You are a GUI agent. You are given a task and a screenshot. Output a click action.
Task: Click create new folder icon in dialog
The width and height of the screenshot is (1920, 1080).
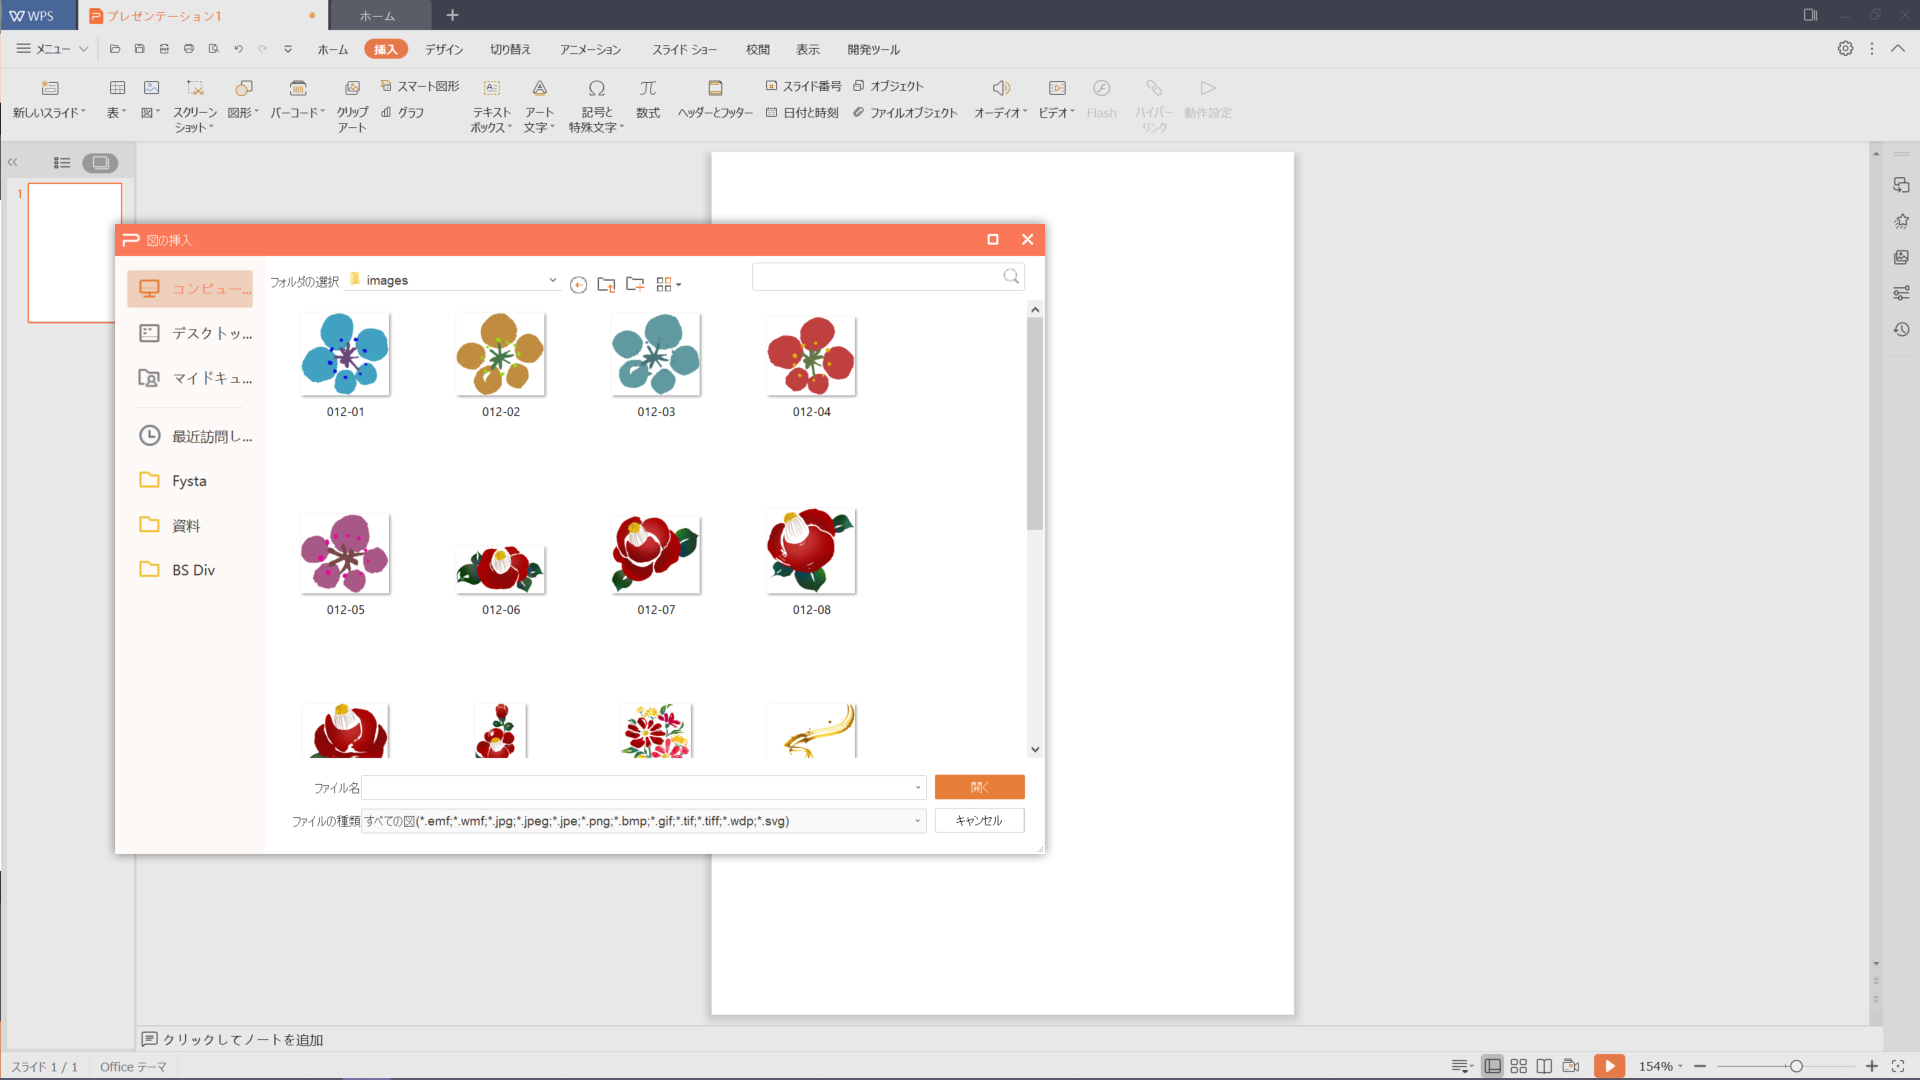(x=634, y=284)
